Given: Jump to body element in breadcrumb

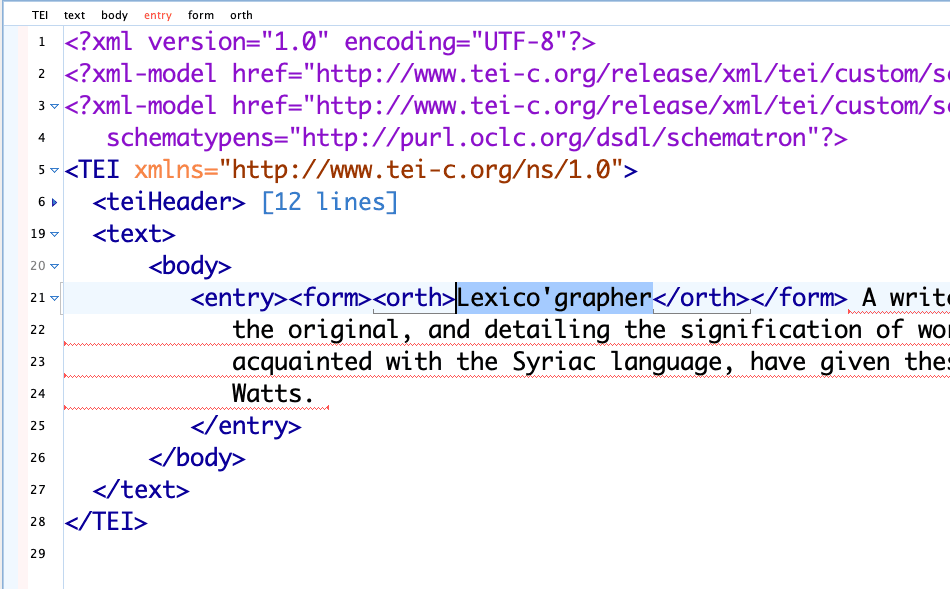Looking at the screenshot, I should [114, 15].
